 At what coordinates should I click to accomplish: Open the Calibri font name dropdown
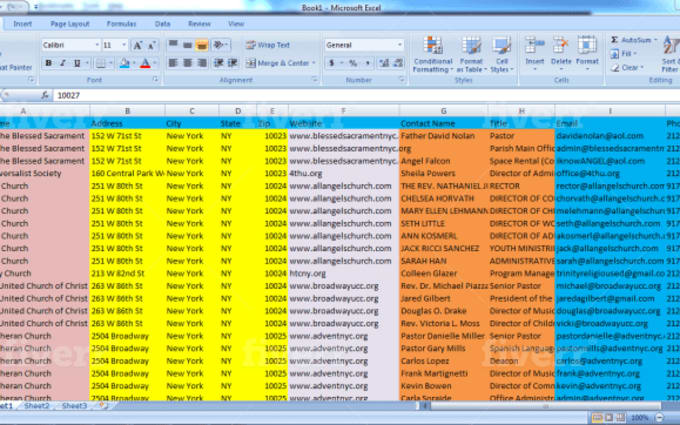pos(97,45)
